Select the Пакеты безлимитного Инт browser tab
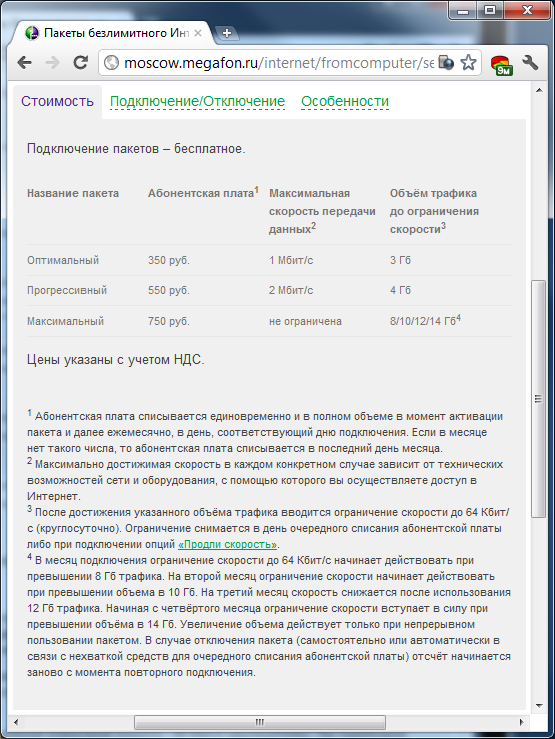 115,33
